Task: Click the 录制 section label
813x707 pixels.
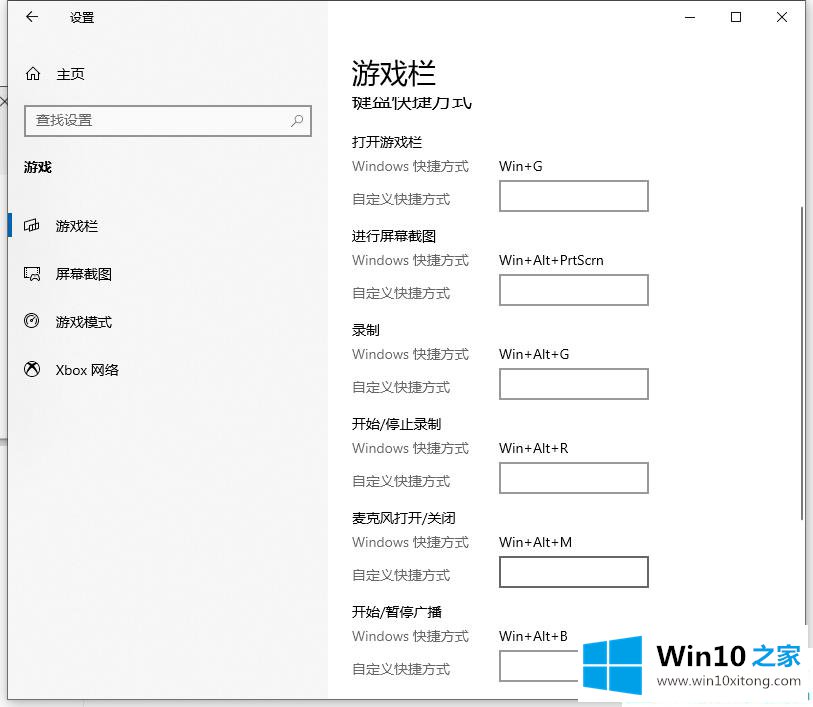Action: click(x=366, y=330)
